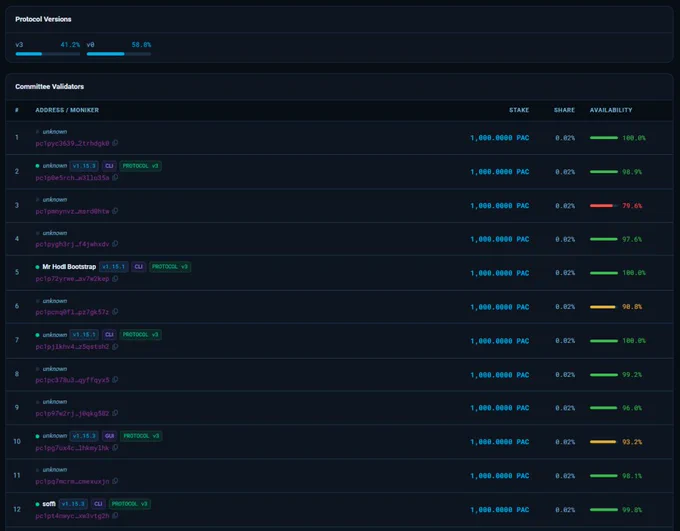Click the green status dot beside soffi
This screenshot has width=680, height=531.
coord(37,504)
